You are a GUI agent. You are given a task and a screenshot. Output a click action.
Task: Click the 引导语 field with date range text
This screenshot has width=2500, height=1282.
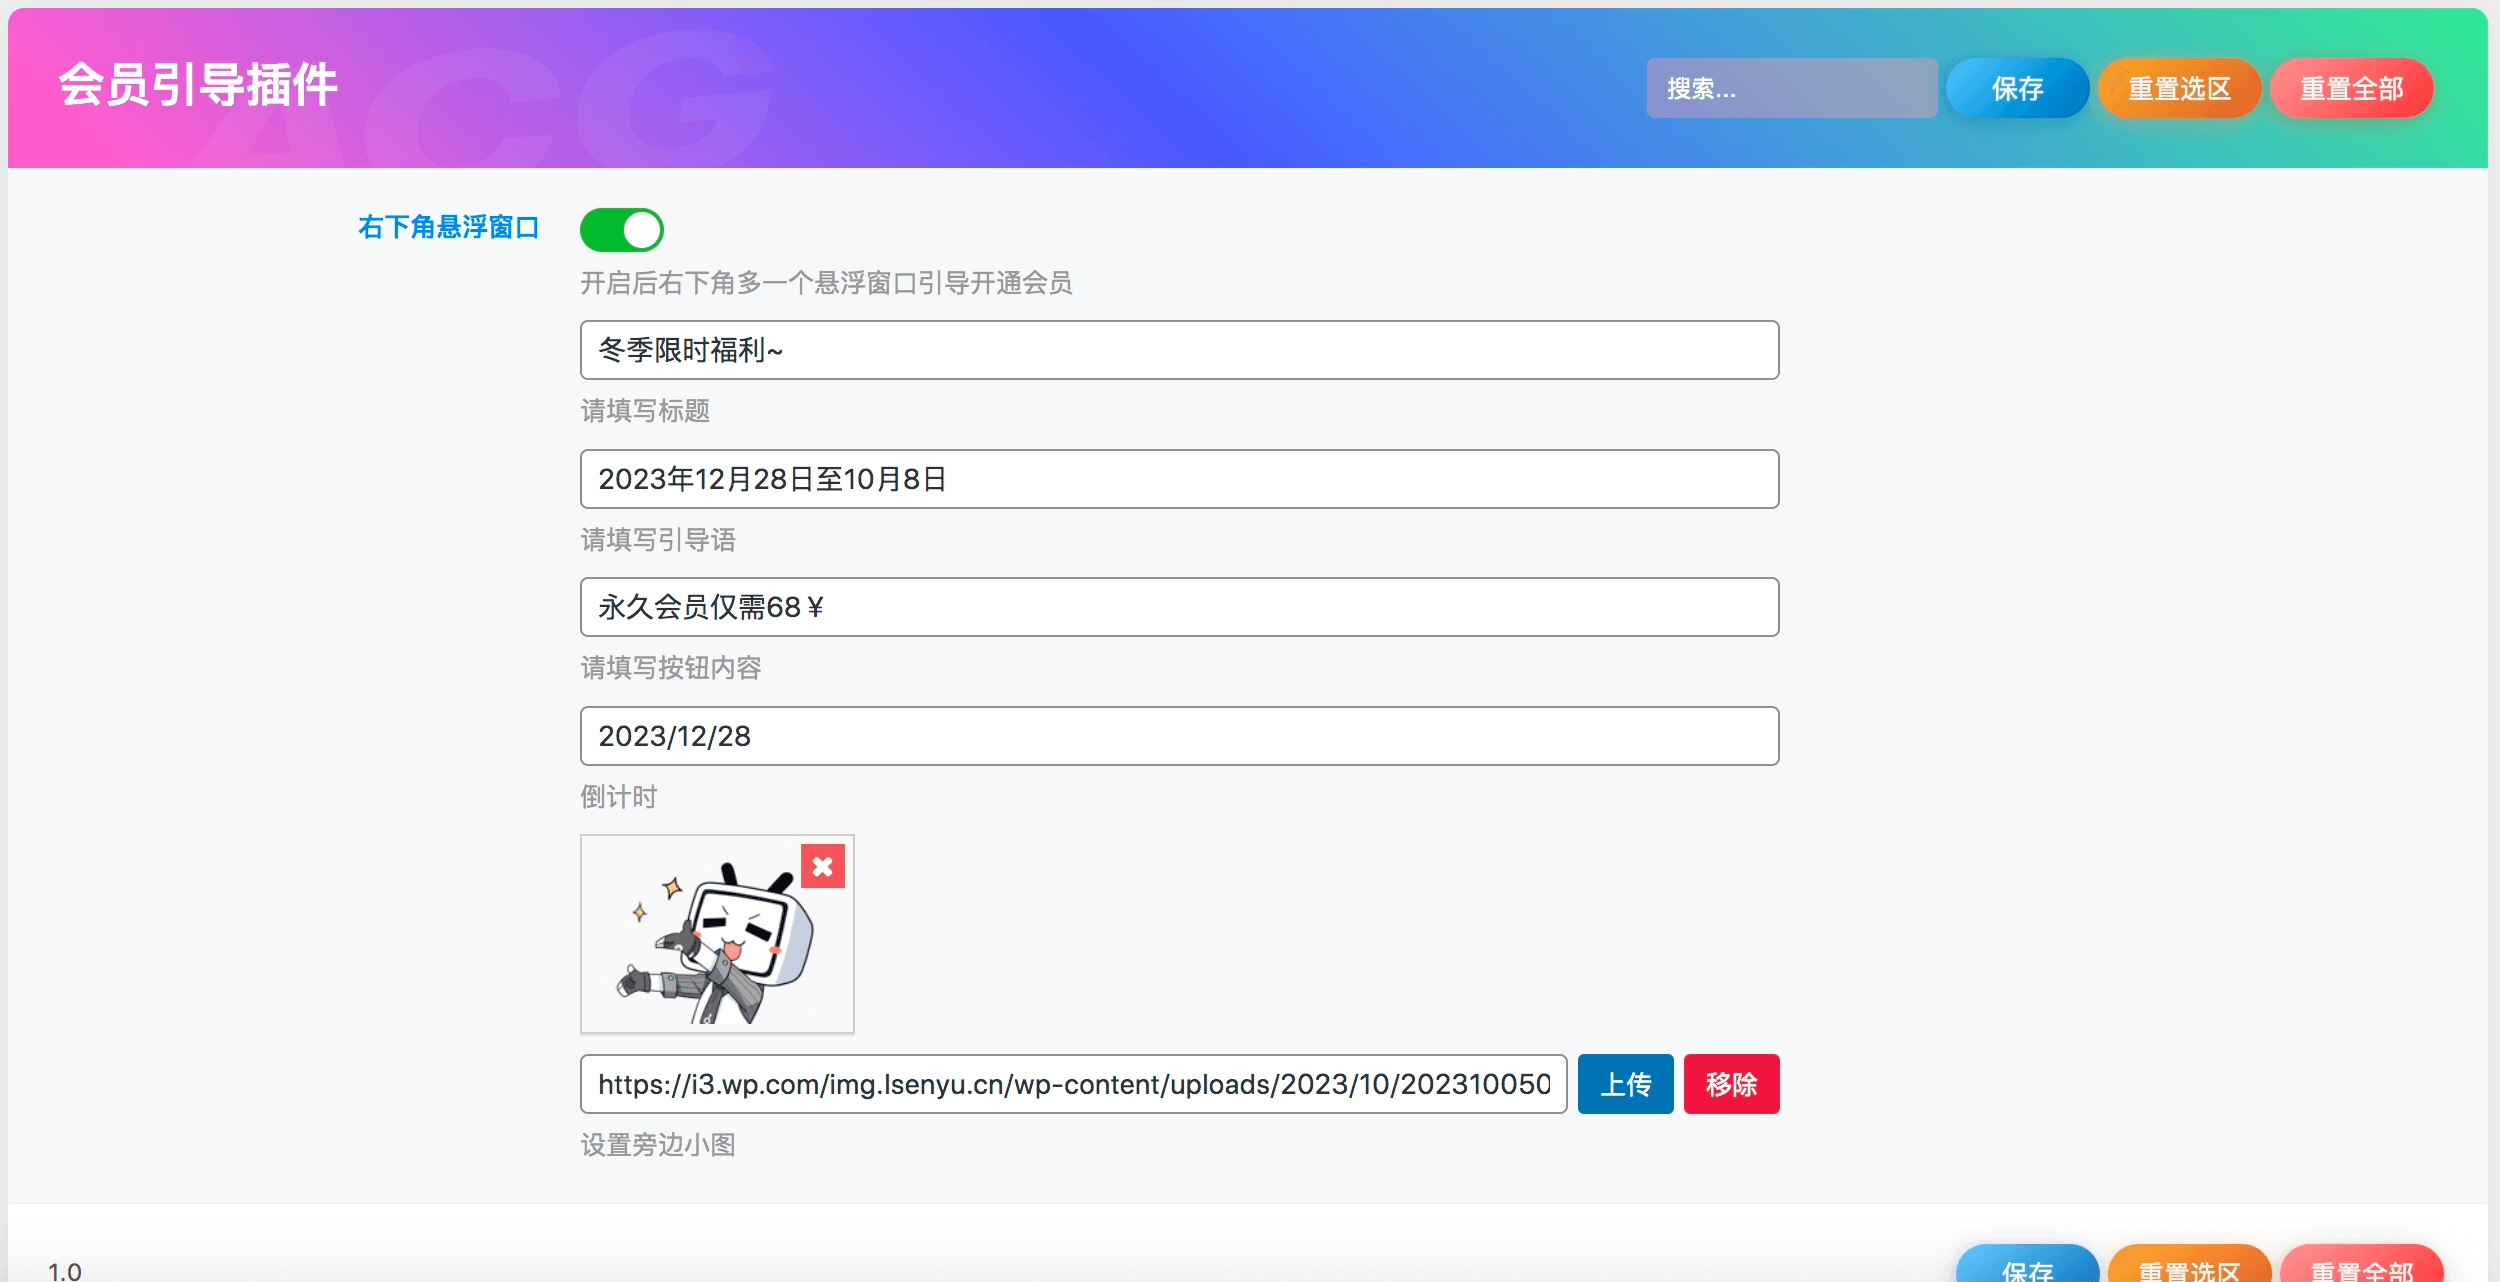pyautogui.click(x=1180, y=479)
